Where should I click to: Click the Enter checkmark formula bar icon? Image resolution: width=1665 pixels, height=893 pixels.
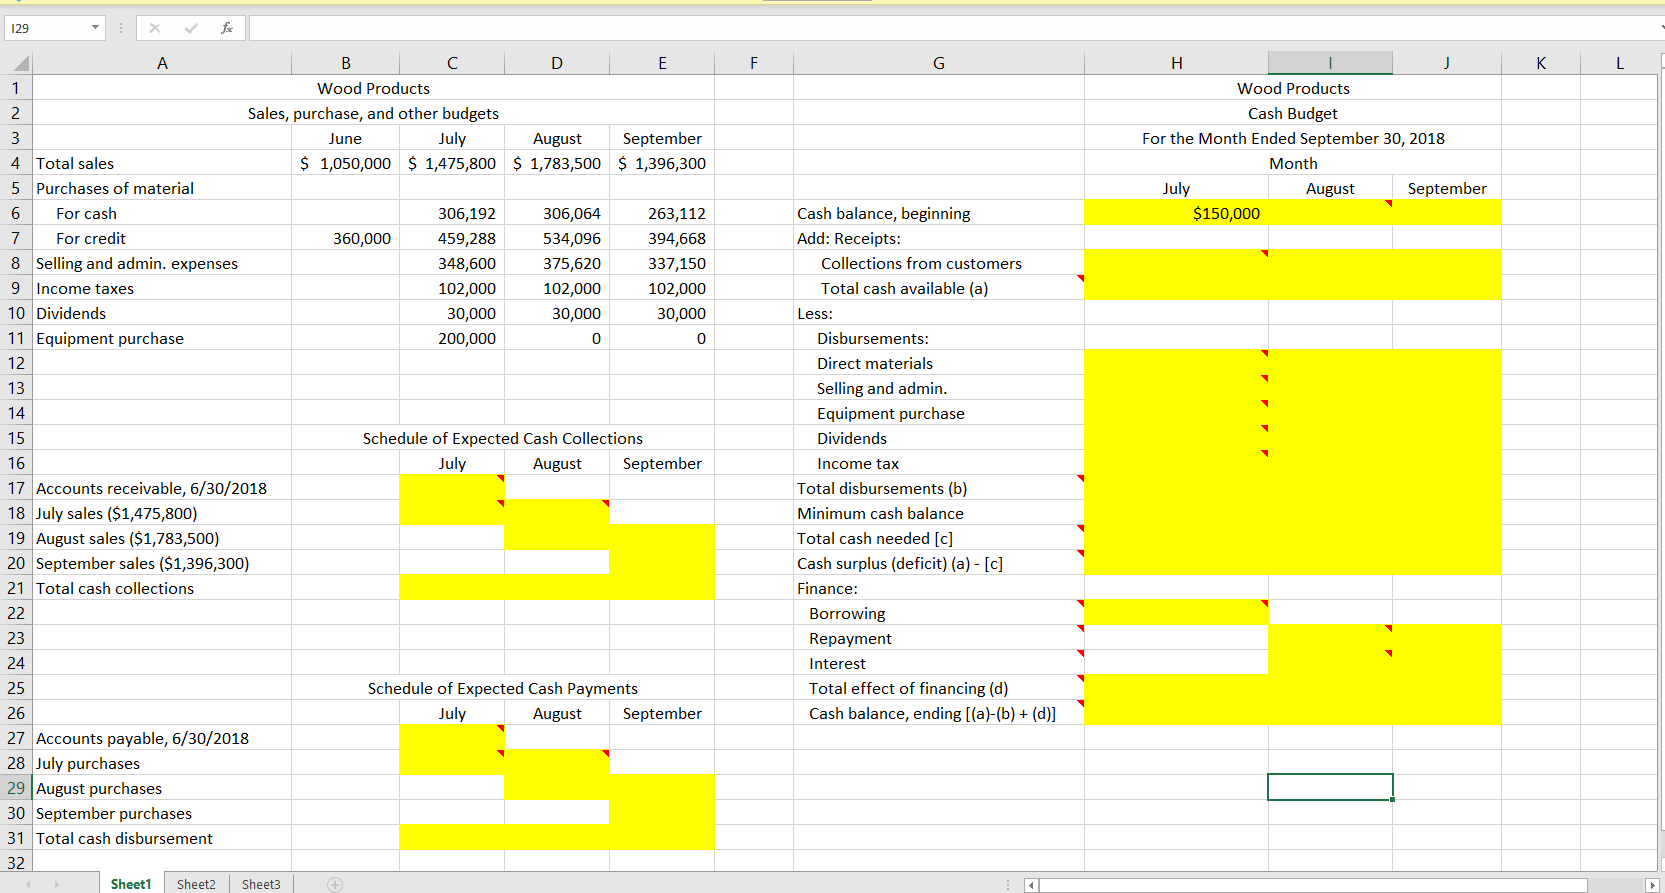[191, 28]
